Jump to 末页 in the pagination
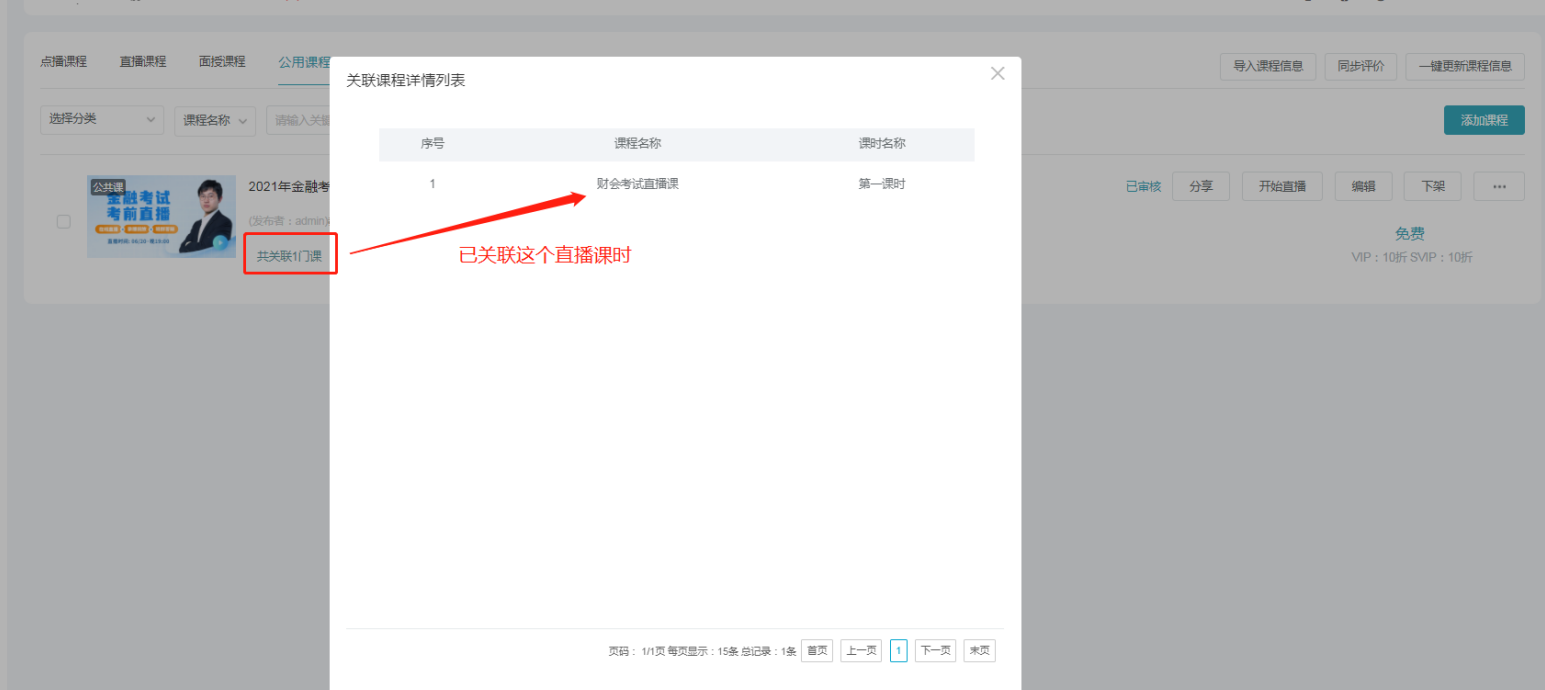This screenshot has height=690, width=1545. 979,651
